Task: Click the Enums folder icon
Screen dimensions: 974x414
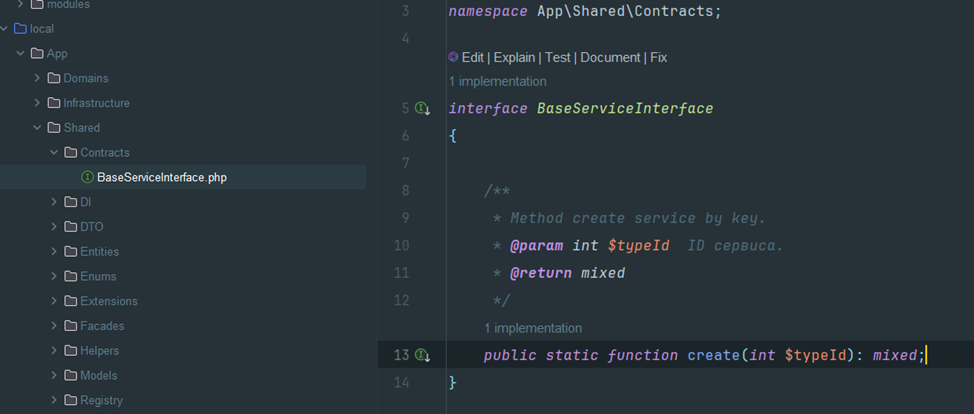Action: point(71,276)
